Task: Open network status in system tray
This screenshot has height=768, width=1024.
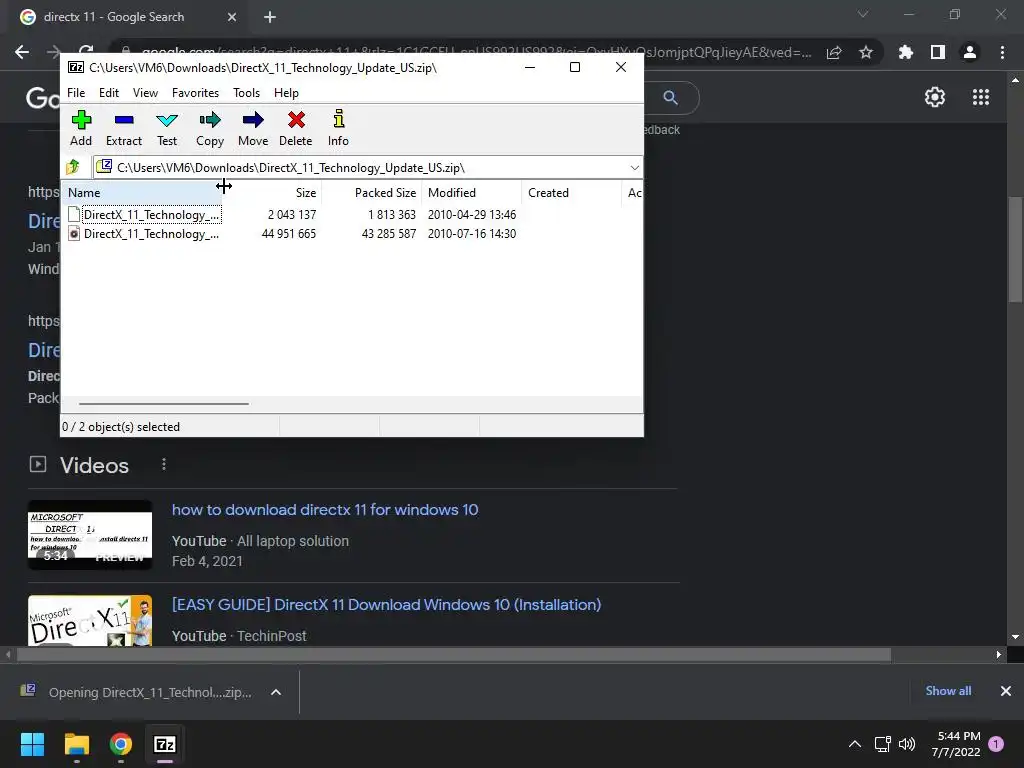Action: click(x=883, y=744)
